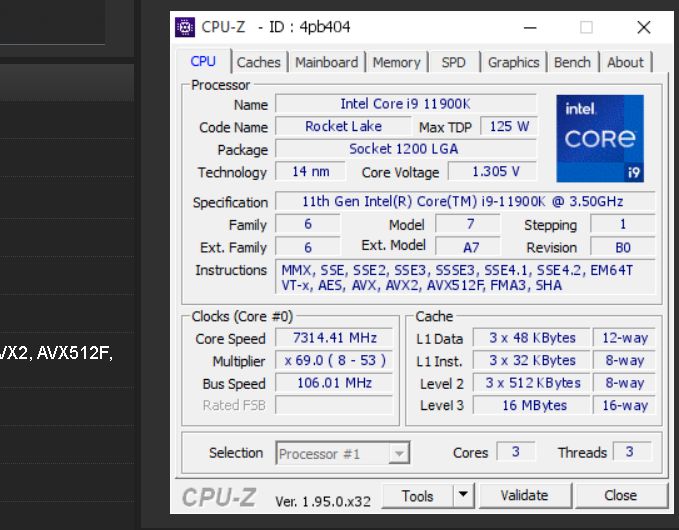Click the Threads count field
This screenshot has width=679, height=530.
(632, 452)
